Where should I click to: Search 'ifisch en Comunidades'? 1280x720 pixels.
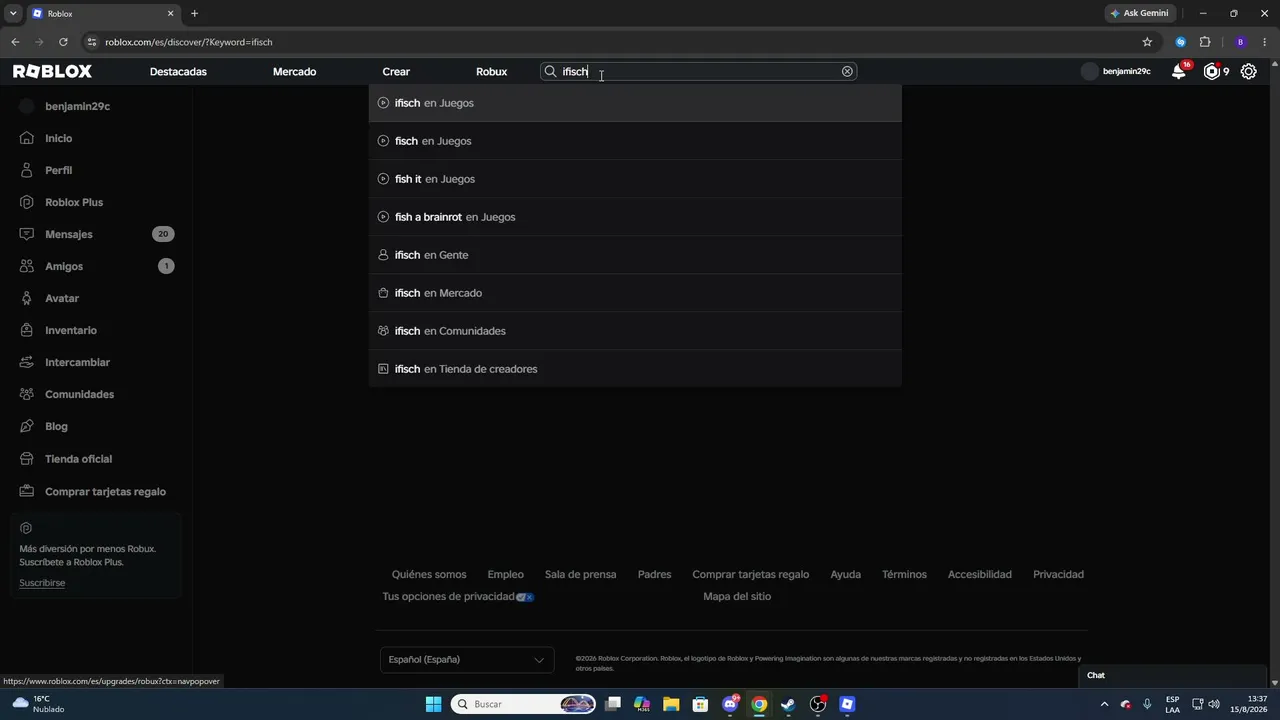635,331
